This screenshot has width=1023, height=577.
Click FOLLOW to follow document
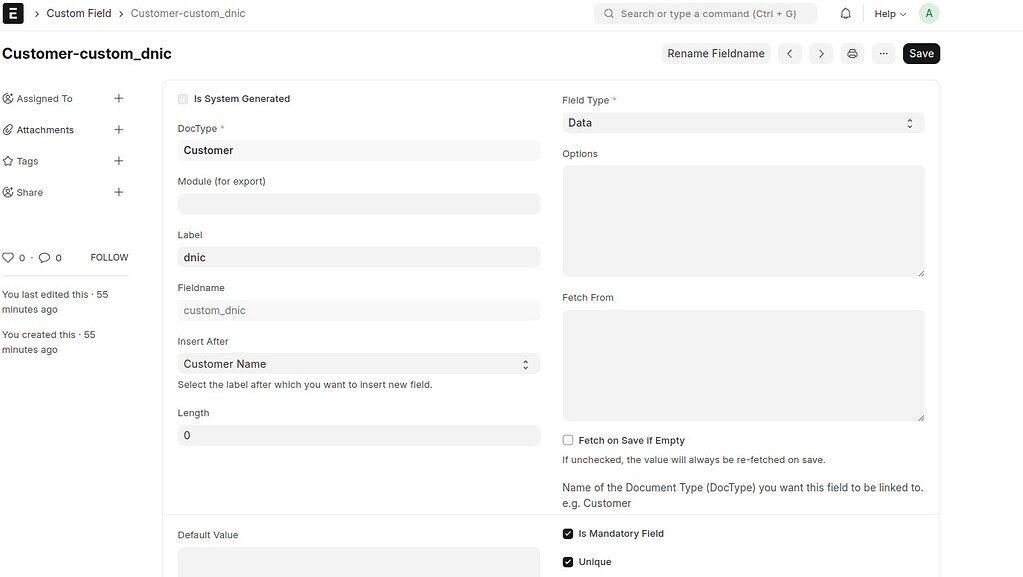tap(109, 258)
